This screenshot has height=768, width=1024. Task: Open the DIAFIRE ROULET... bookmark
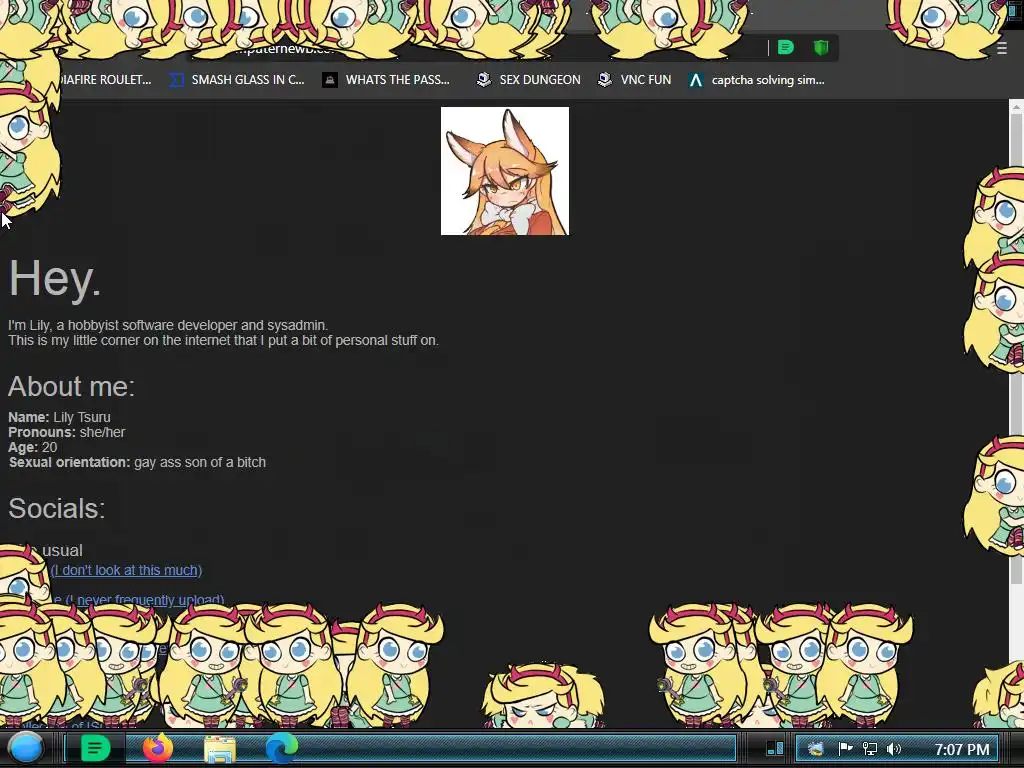coord(106,80)
